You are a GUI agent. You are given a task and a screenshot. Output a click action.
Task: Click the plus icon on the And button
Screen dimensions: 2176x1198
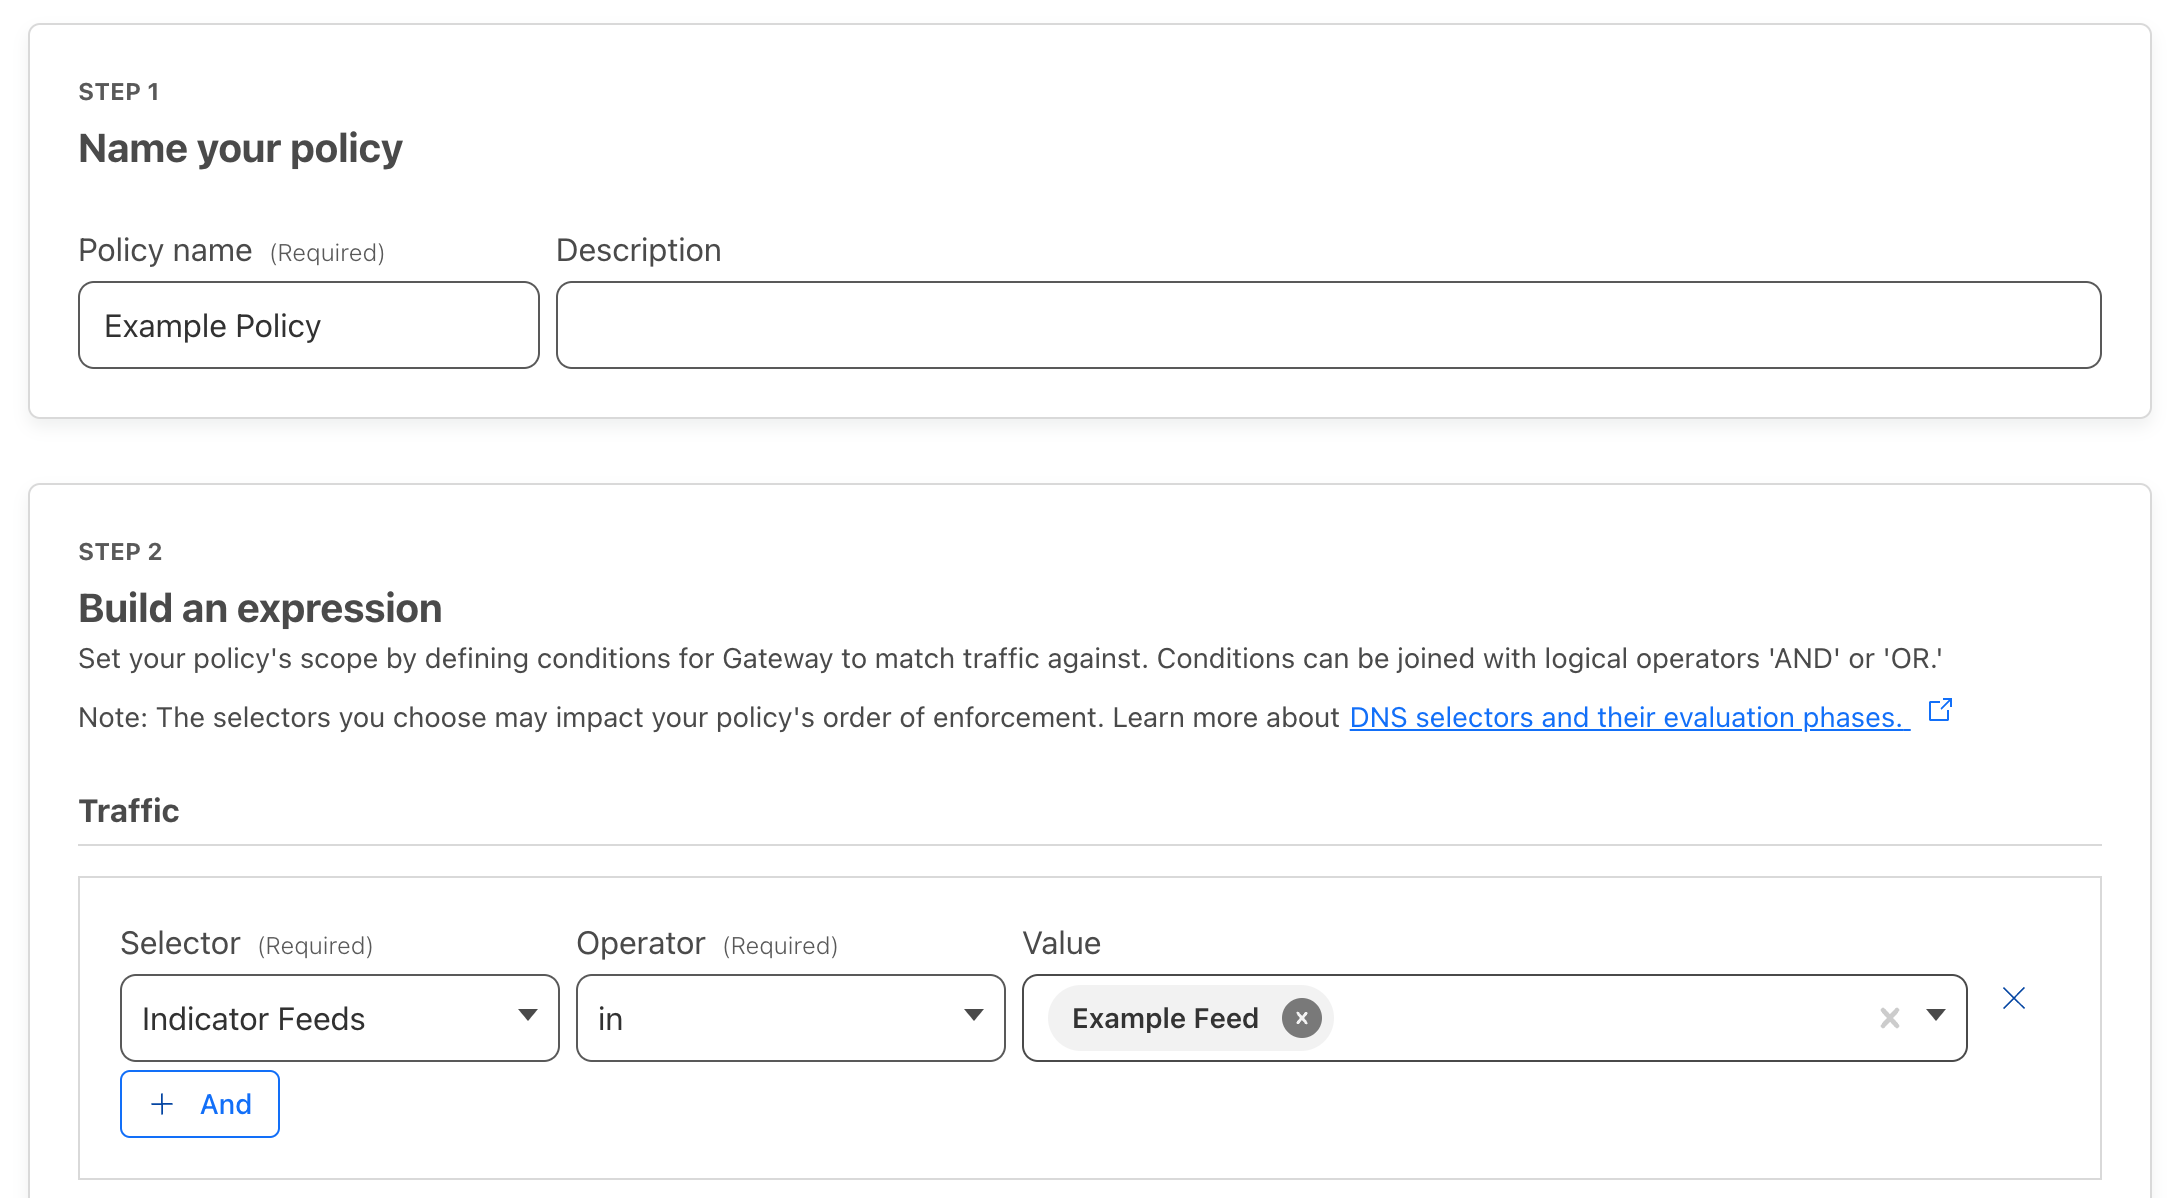click(161, 1104)
